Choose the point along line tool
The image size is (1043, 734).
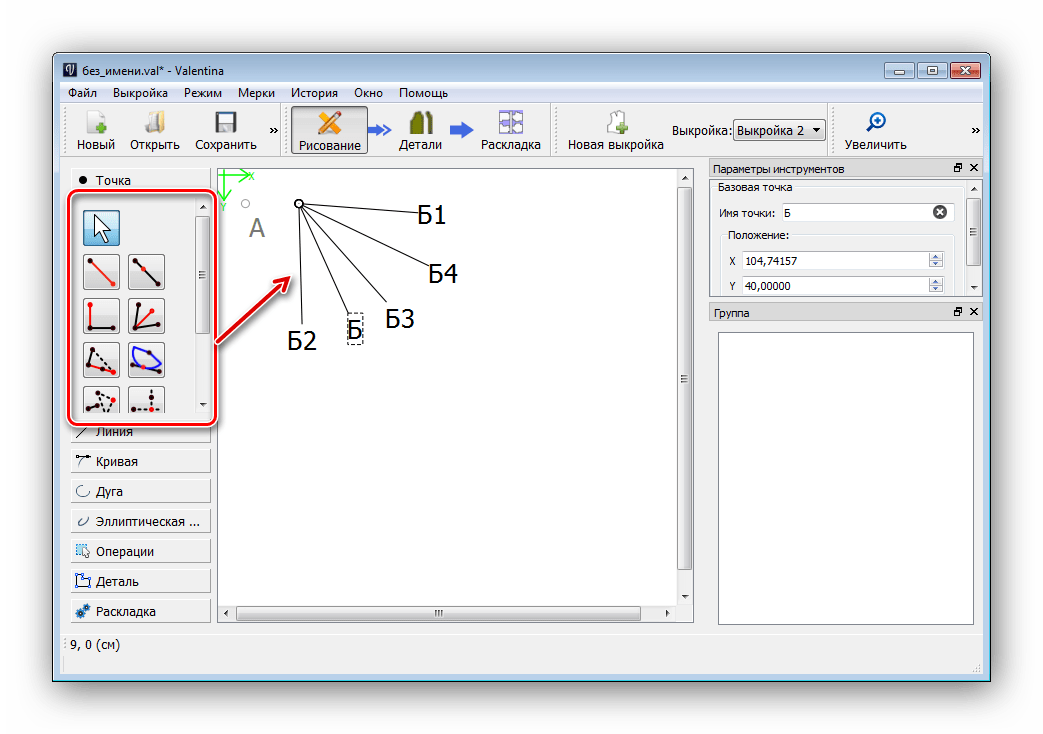coord(146,272)
